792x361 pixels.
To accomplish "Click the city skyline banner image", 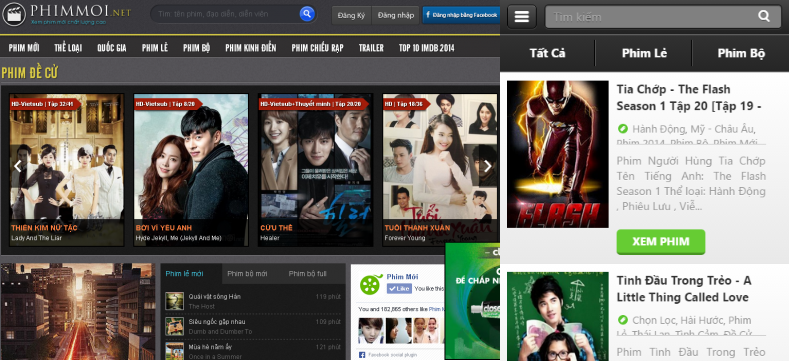I will coord(78,312).
